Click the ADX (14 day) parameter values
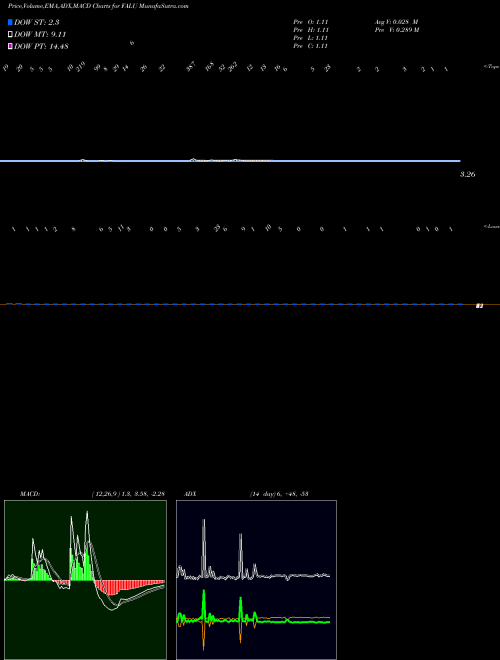The image size is (500, 660). [x=279, y=494]
